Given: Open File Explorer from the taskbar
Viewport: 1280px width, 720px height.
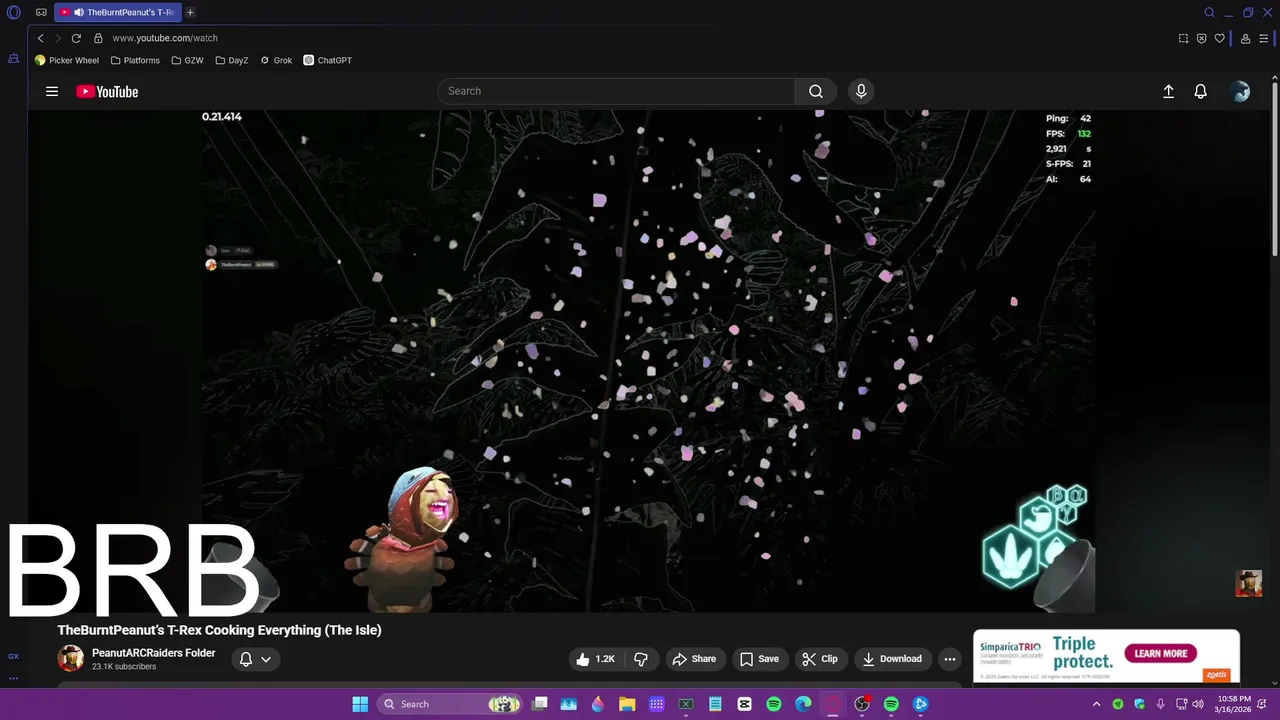Looking at the screenshot, I should point(627,704).
